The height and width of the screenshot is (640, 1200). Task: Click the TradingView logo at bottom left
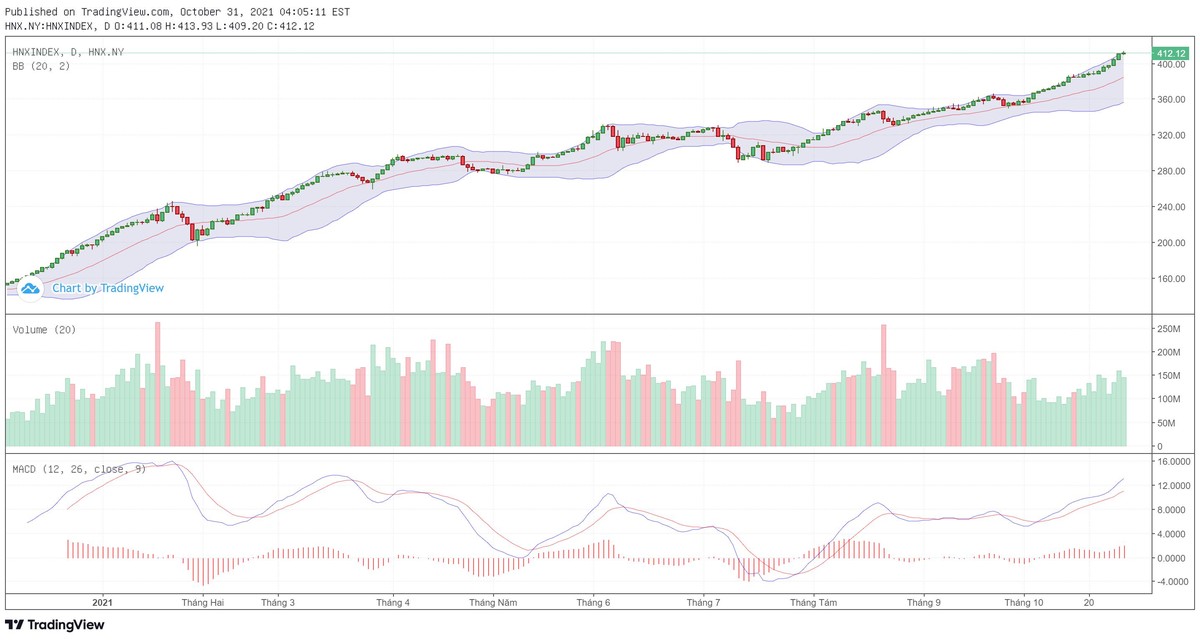(54, 625)
